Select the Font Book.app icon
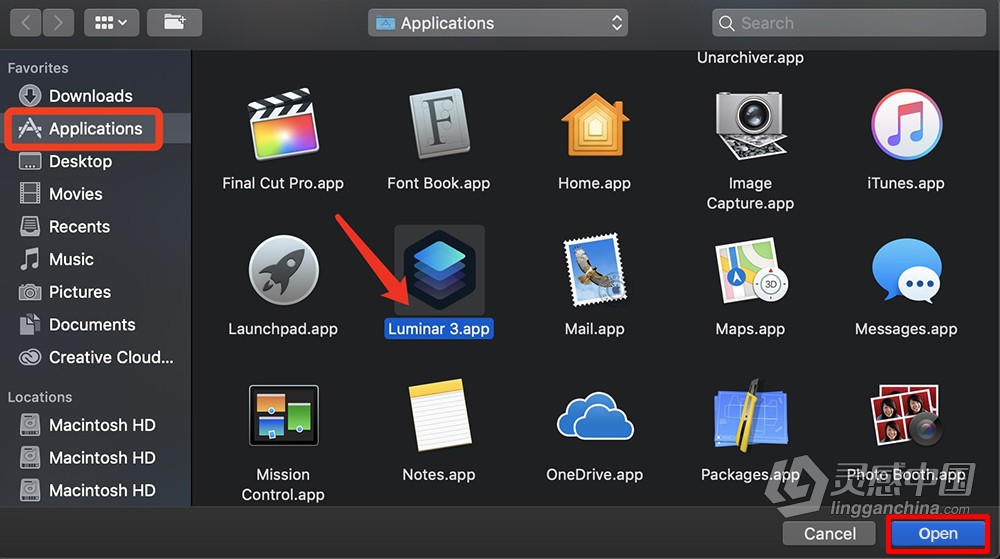Image resolution: width=1000 pixels, height=559 pixels. (439, 124)
